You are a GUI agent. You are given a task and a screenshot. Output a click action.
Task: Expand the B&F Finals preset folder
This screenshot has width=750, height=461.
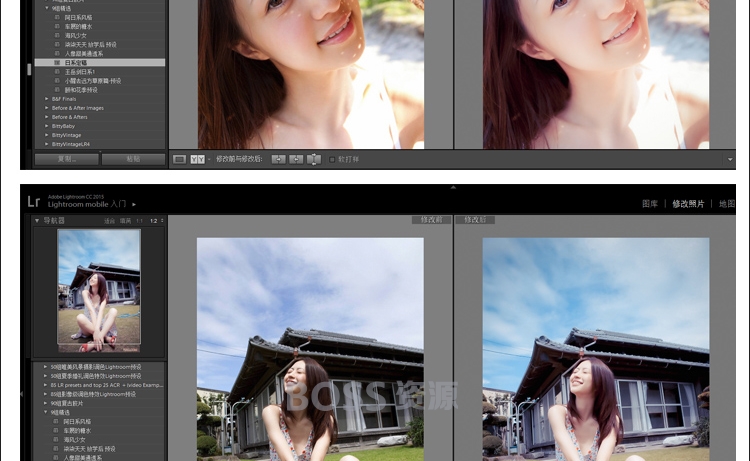click(x=47, y=99)
